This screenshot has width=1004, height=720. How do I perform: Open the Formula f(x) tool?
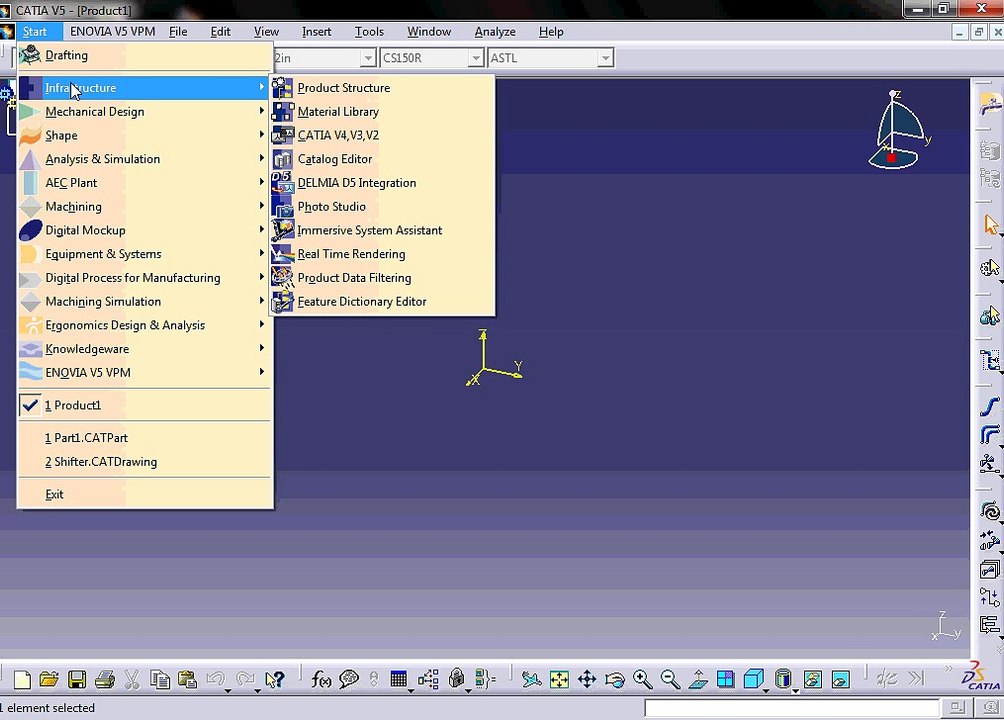click(321, 679)
